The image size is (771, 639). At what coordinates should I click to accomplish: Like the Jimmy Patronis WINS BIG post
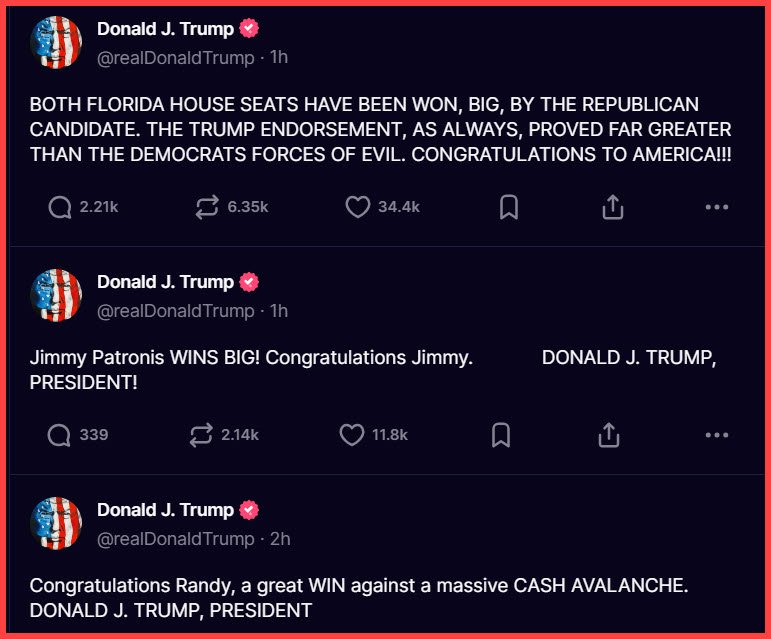coord(351,435)
